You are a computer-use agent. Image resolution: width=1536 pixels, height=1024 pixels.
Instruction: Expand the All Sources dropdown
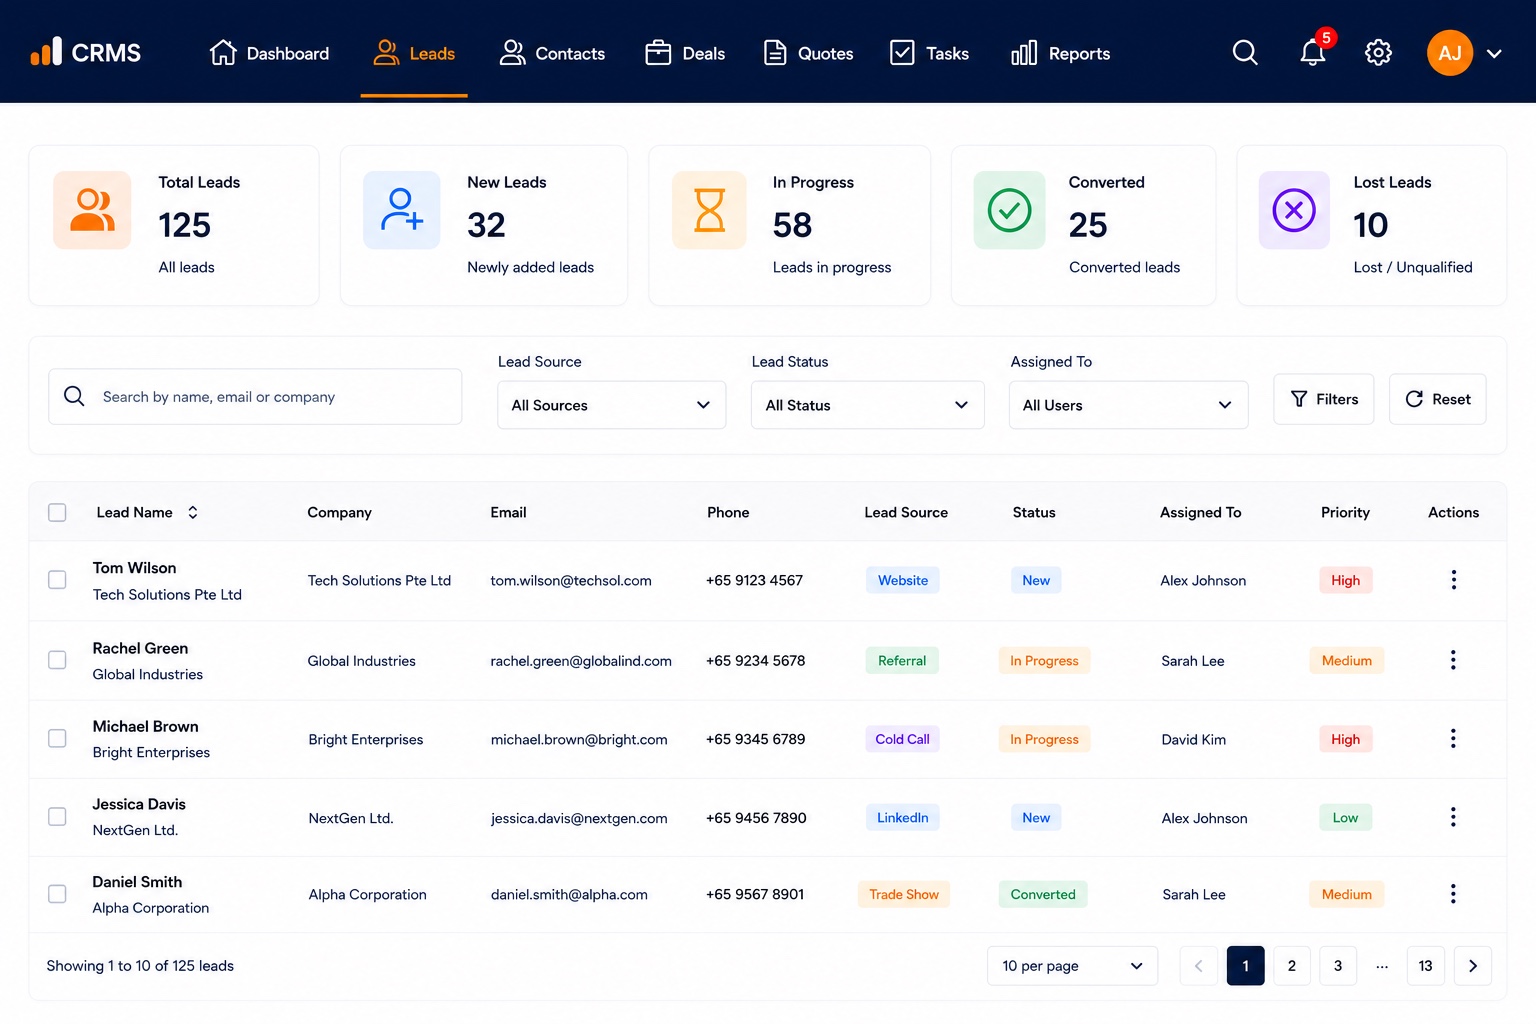pos(612,405)
